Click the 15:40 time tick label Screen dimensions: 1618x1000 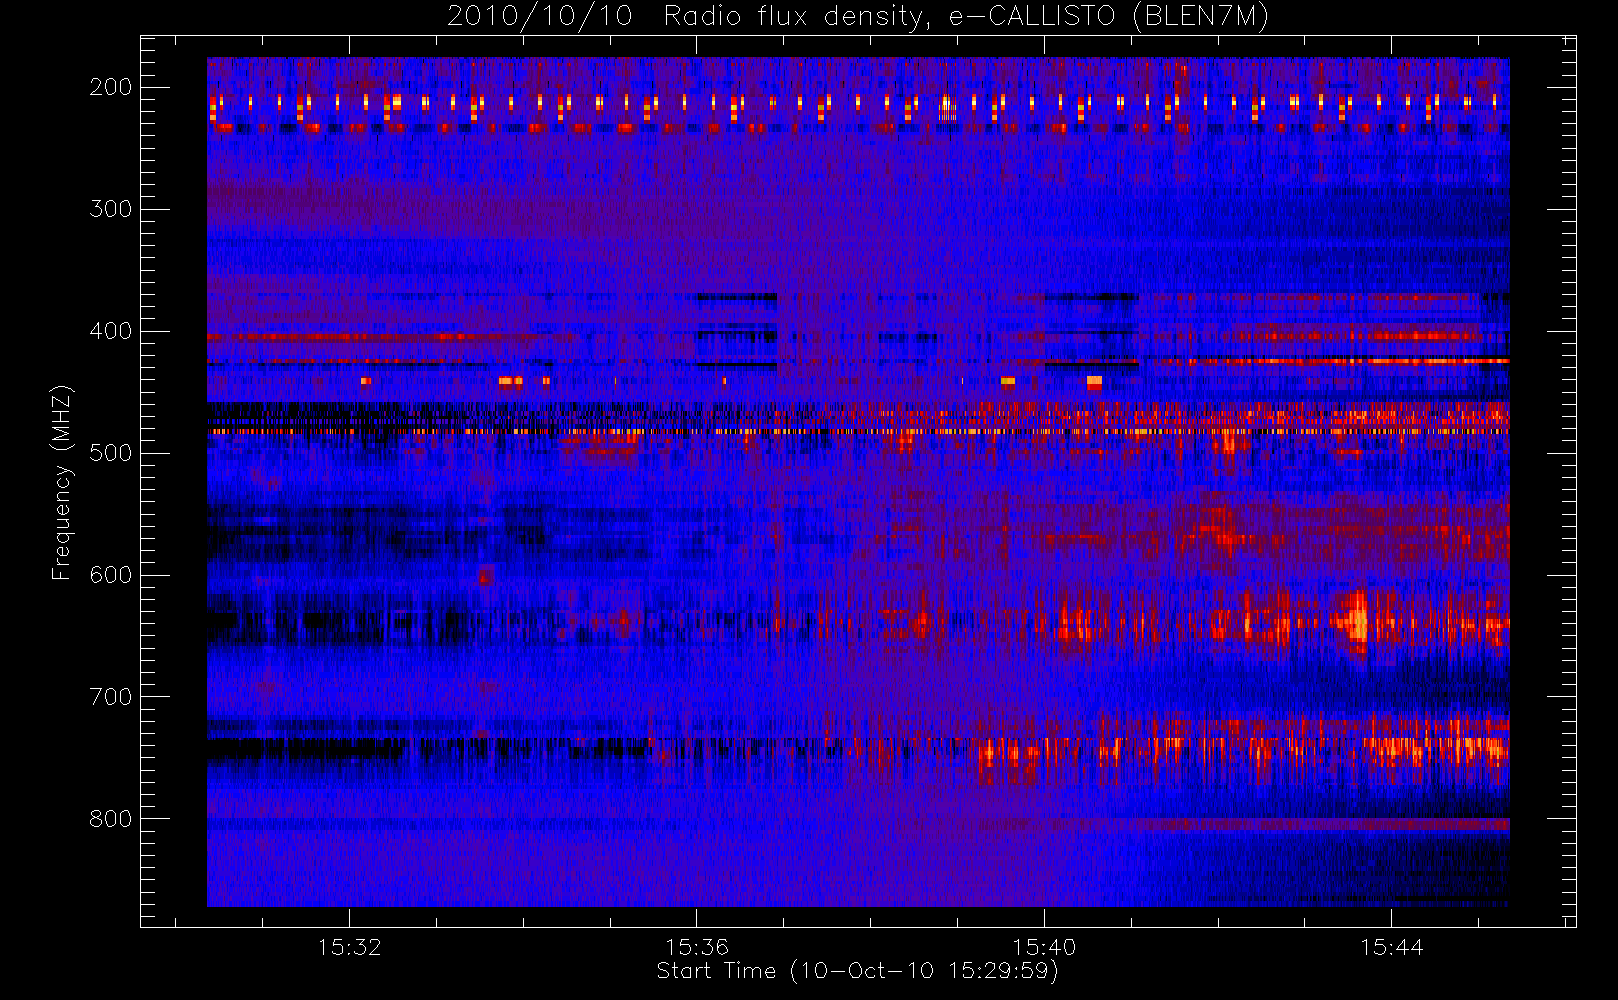1044,947
